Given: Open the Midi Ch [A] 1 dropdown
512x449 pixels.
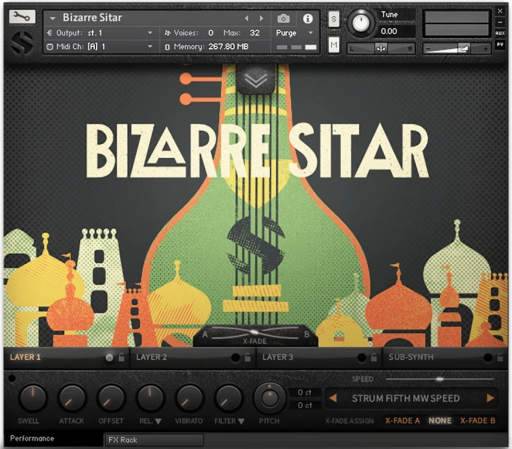Looking at the screenshot, I should 150,46.
